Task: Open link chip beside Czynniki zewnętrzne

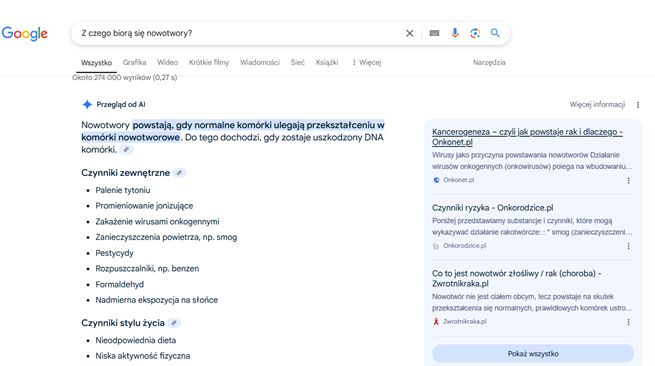Action: pyautogui.click(x=179, y=173)
